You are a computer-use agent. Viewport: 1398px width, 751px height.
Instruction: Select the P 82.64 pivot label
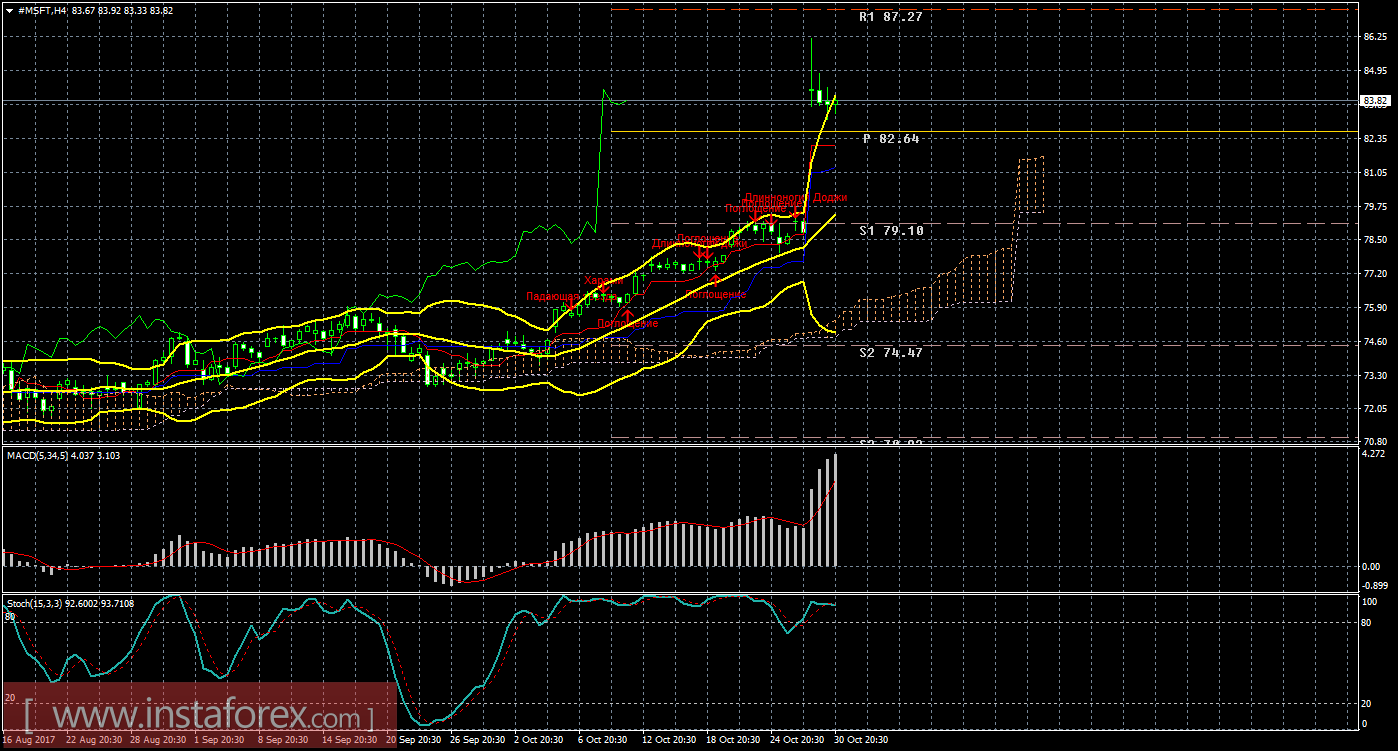click(x=890, y=139)
